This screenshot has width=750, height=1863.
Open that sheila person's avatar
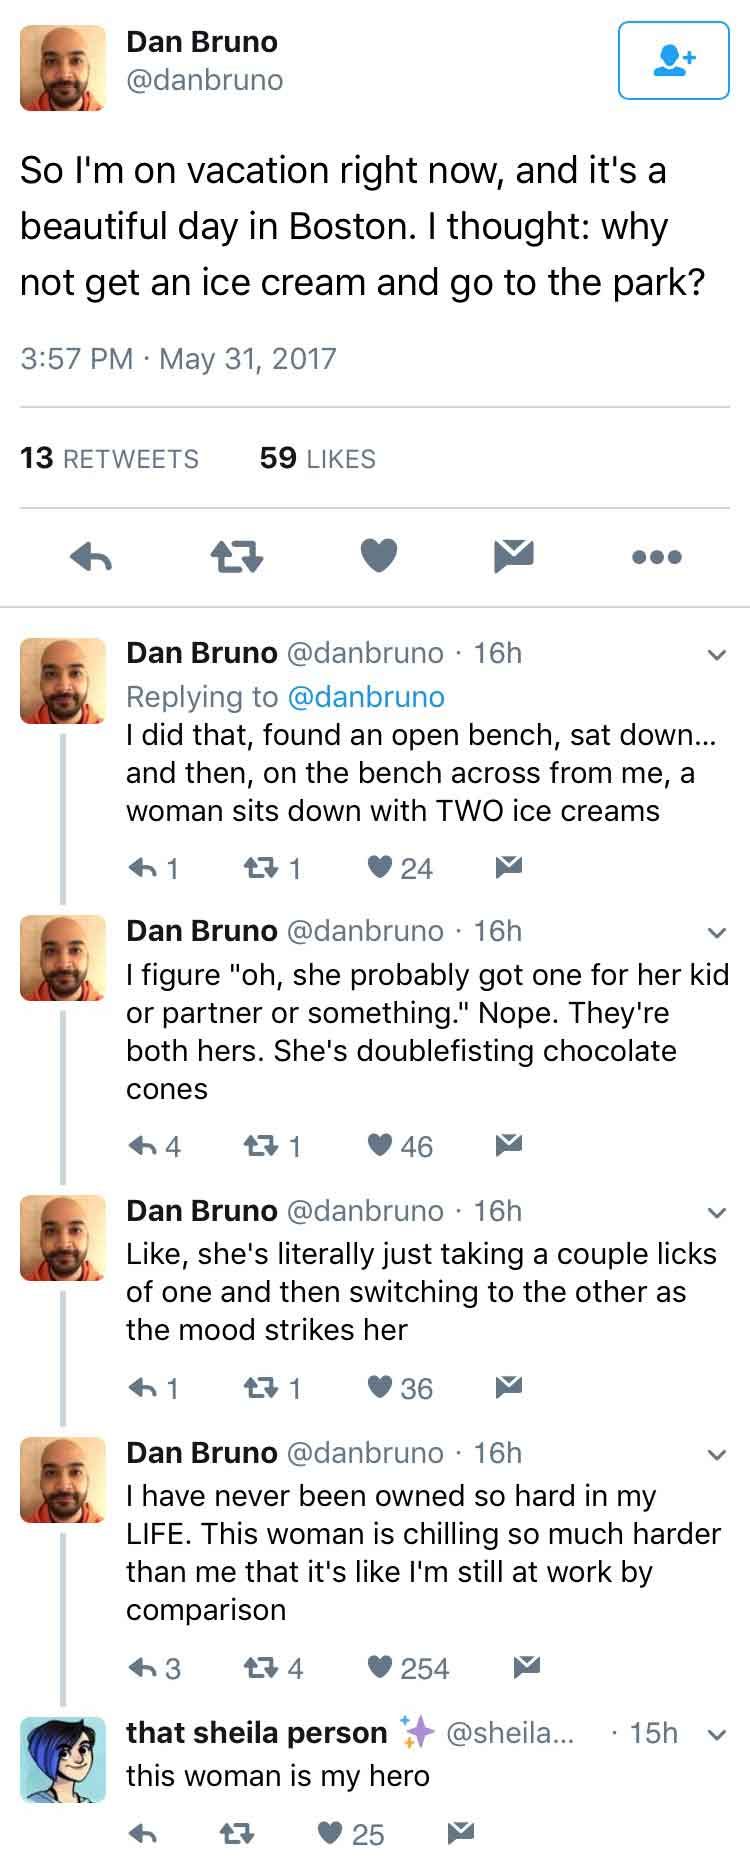[63, 1760]
